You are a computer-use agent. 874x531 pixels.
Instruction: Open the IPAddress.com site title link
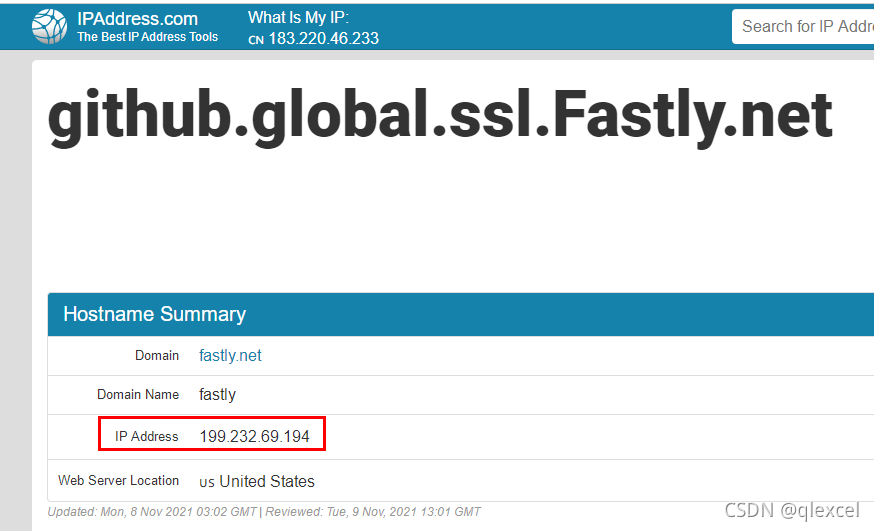click(137, 19)
